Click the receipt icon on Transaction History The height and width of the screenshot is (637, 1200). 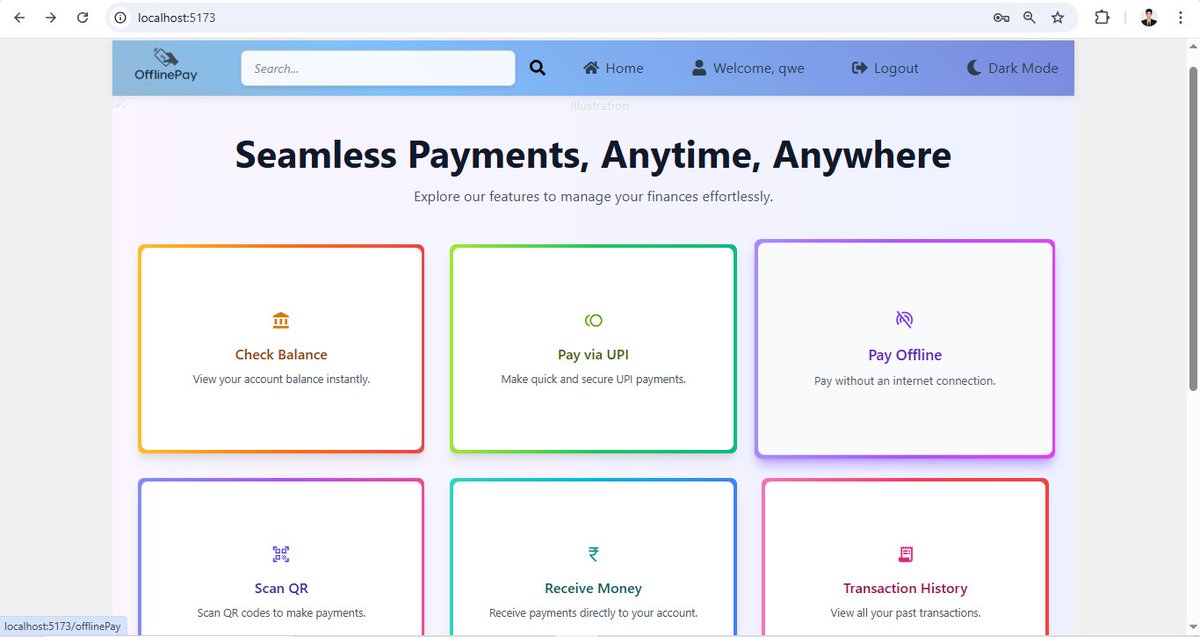[x=905, y=554]
